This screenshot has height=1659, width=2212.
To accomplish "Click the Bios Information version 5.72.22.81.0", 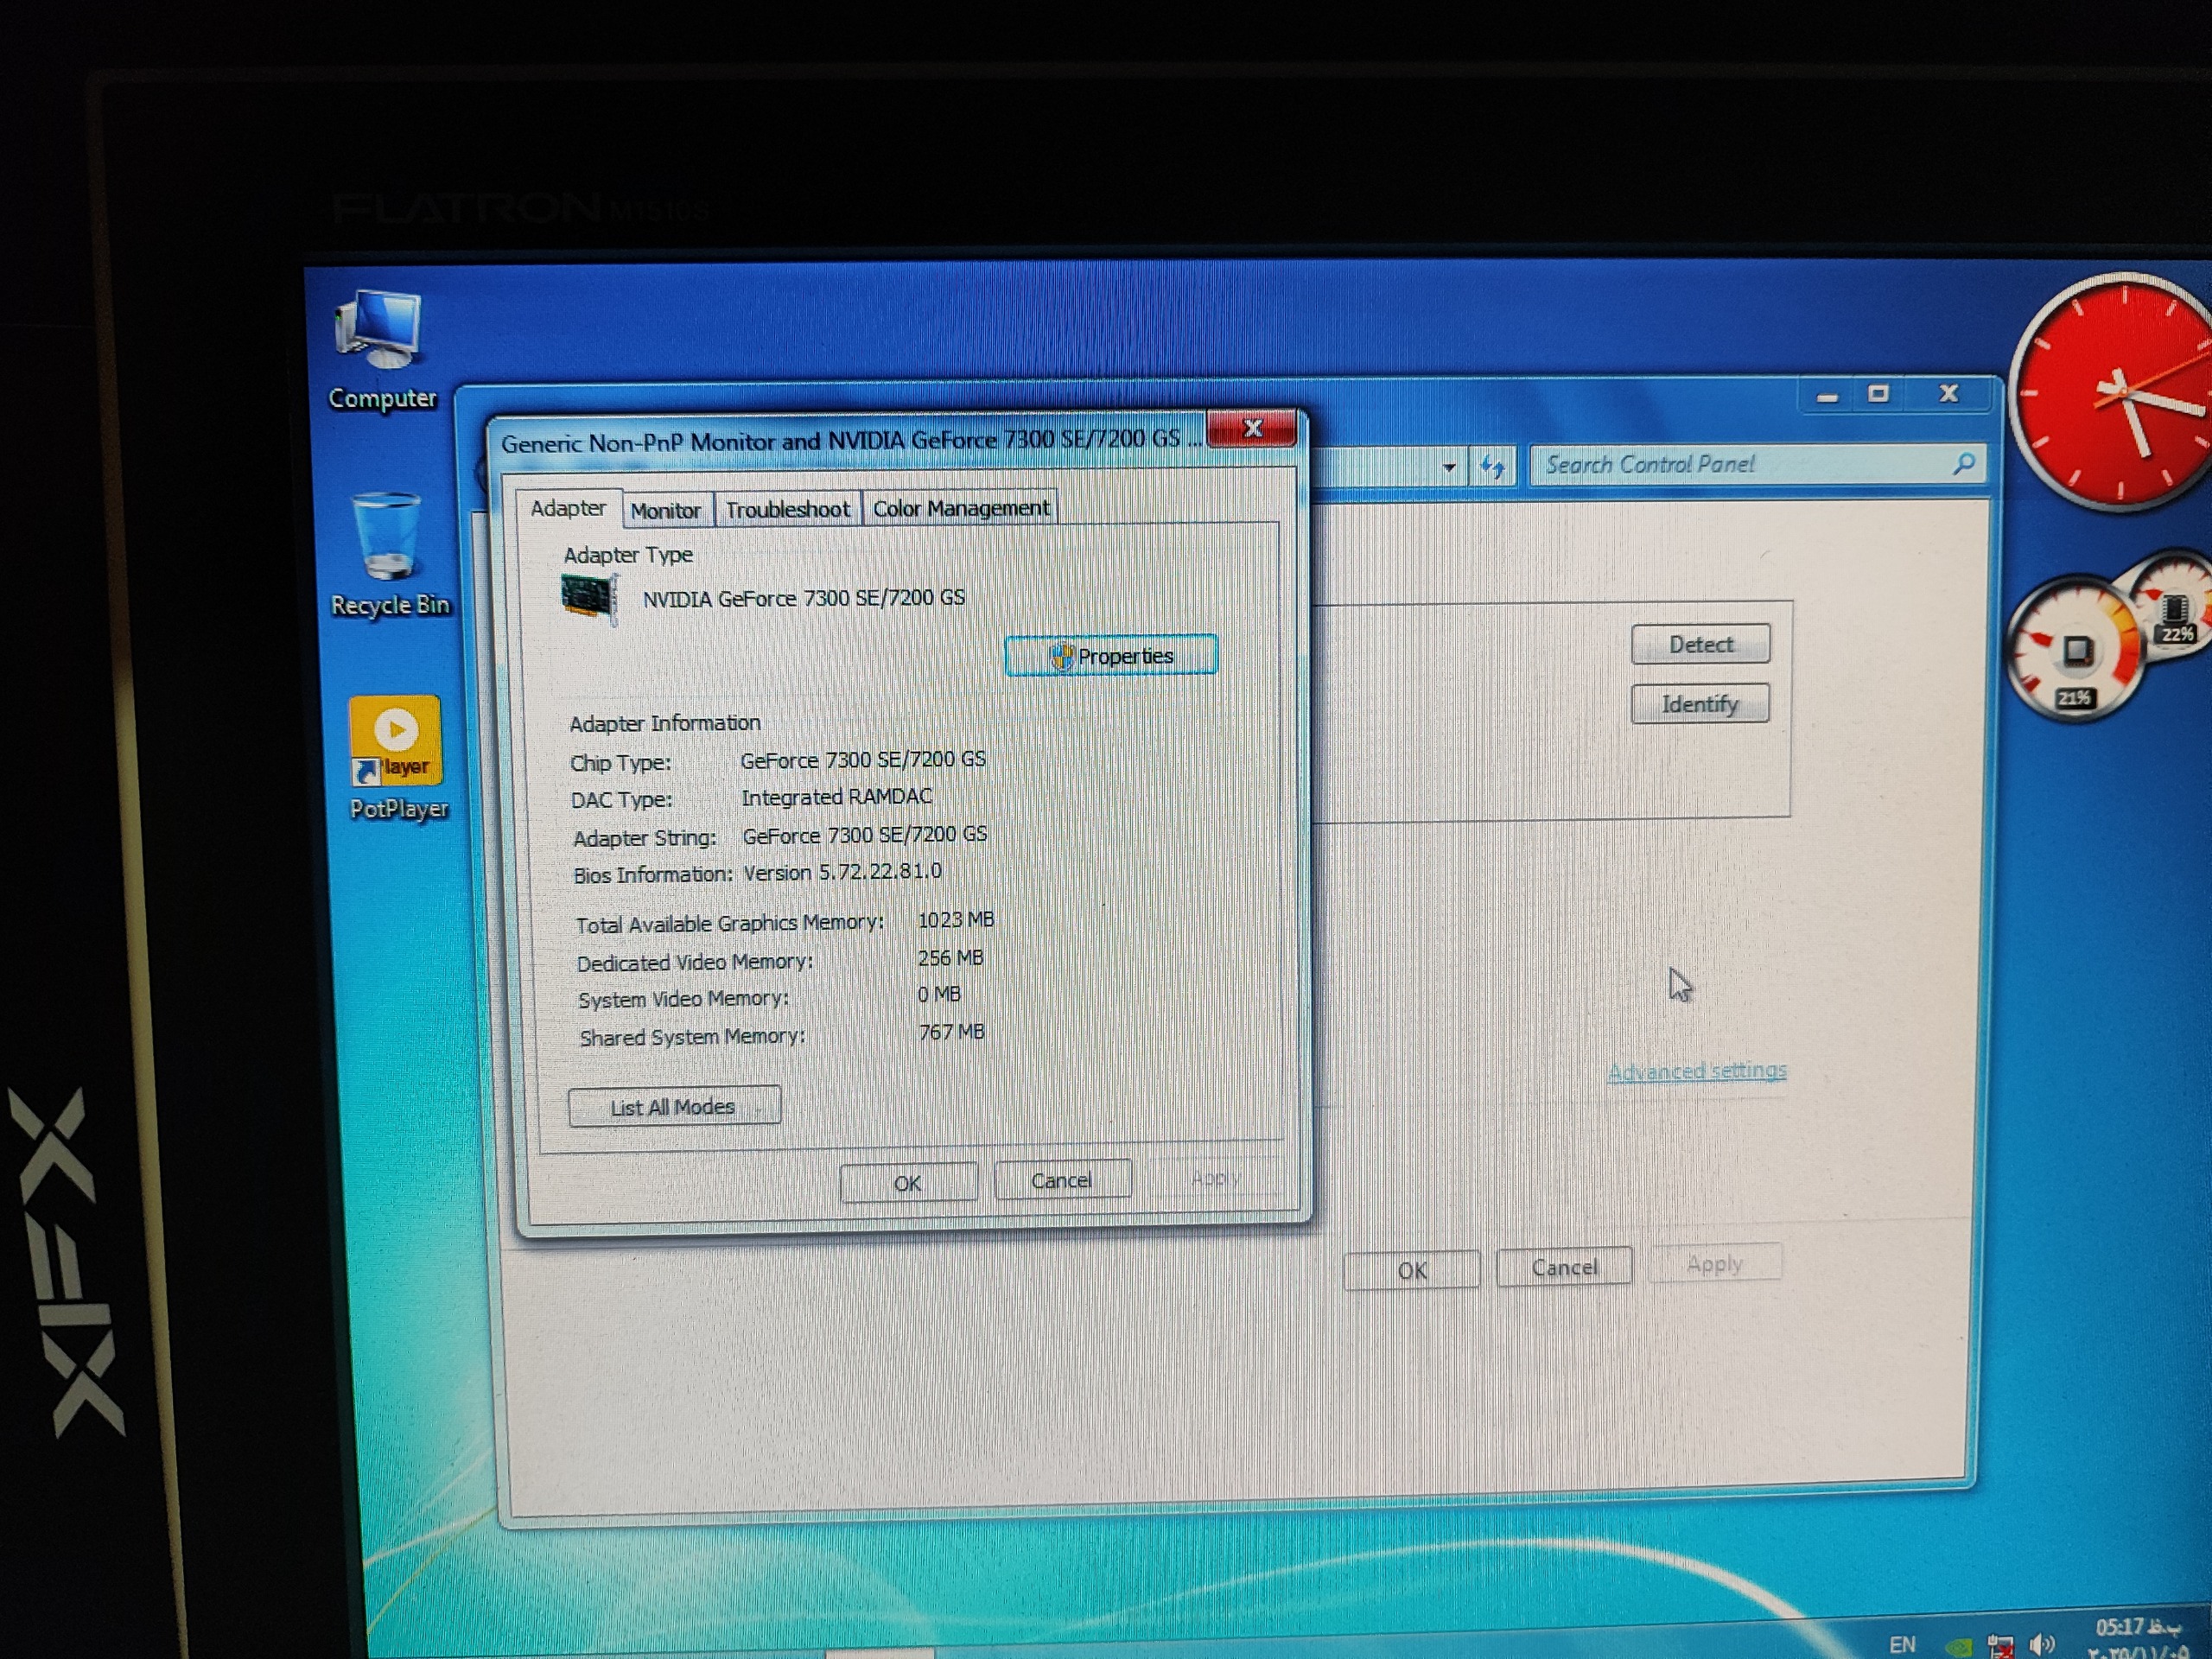I will pyautogui.click(x=842, y=872).
